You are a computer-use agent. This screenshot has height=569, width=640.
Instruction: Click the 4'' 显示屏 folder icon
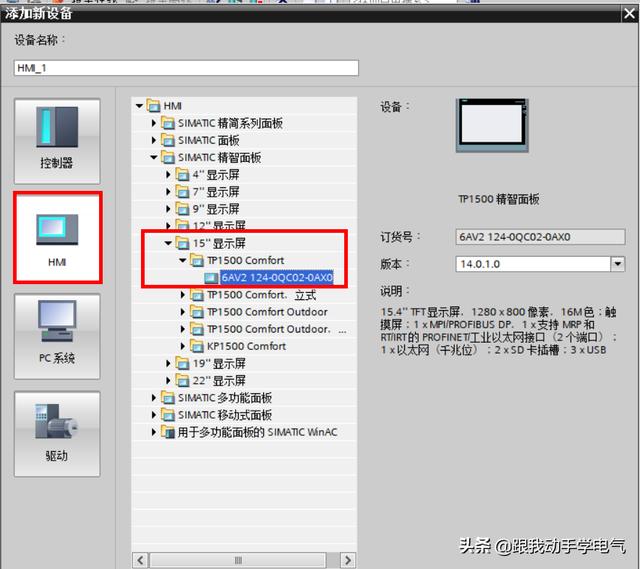[182, 174]
